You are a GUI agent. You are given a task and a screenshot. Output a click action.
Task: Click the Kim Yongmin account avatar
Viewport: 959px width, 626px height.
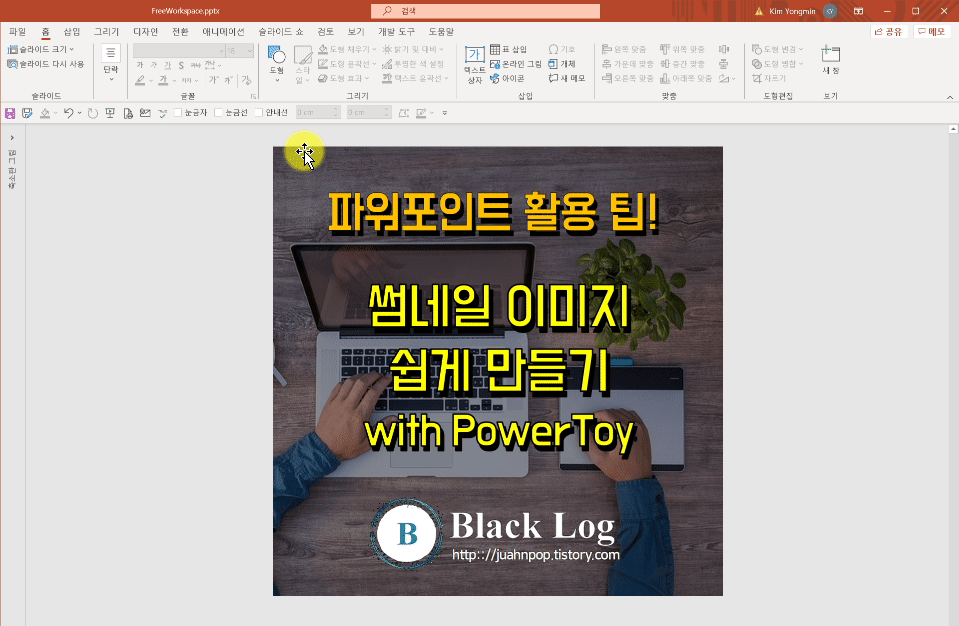point(830,11)
